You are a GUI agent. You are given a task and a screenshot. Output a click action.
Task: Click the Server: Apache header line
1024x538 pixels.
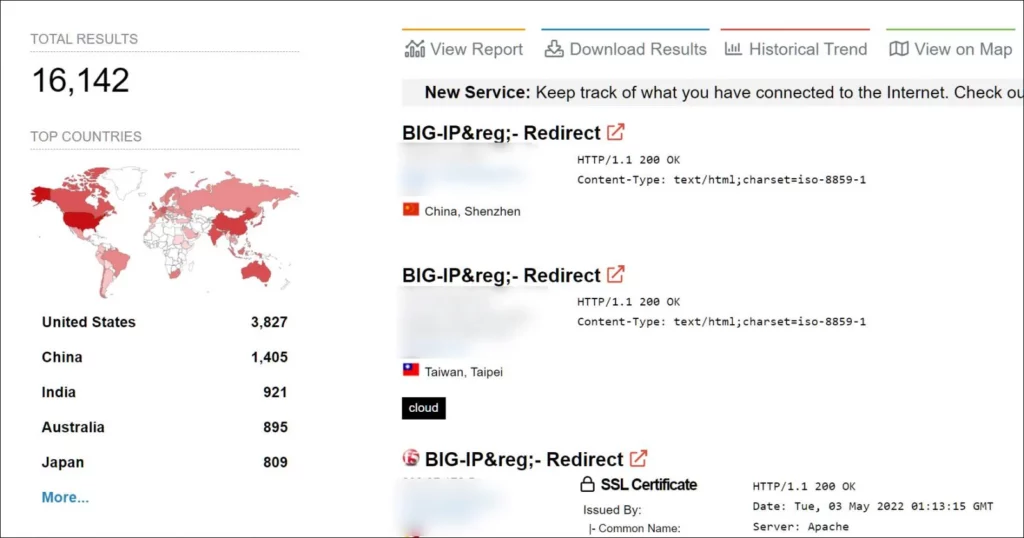point(801,526)
